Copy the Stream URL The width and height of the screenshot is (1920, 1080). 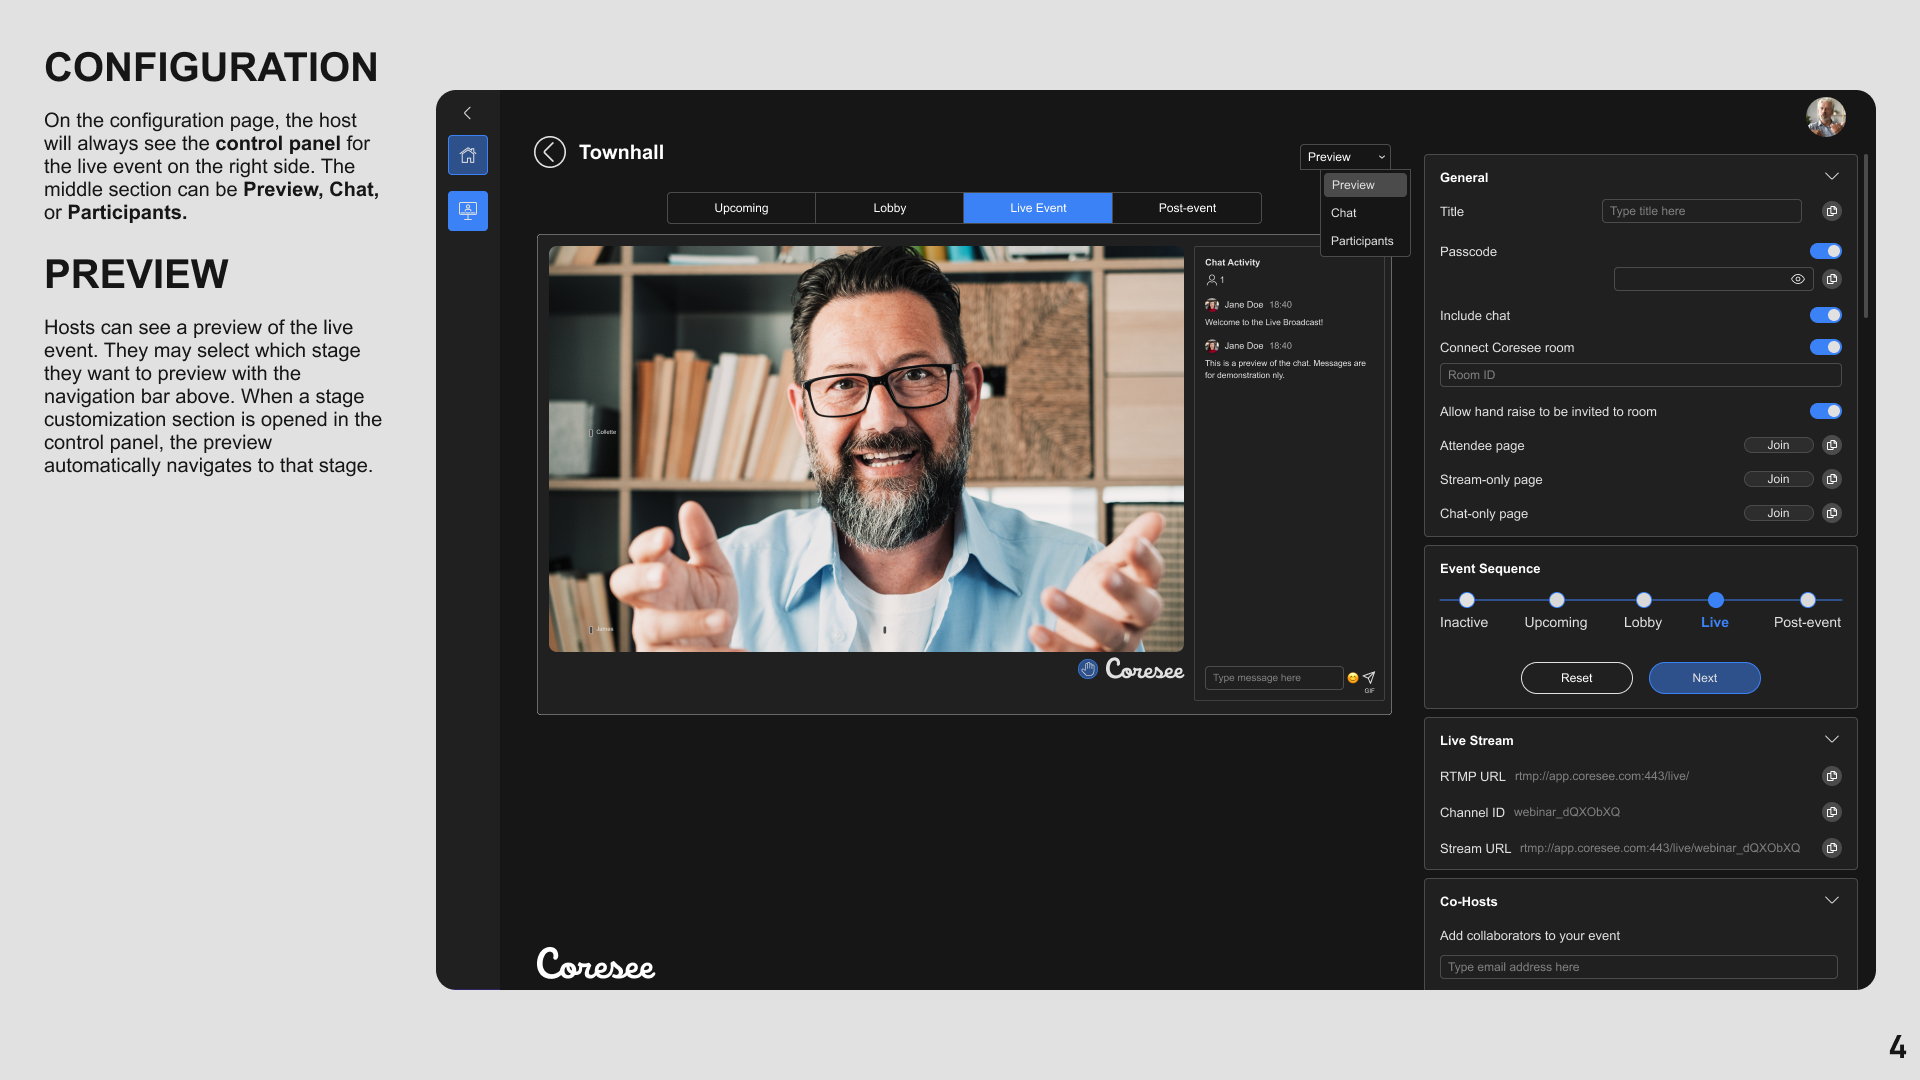1831,848
